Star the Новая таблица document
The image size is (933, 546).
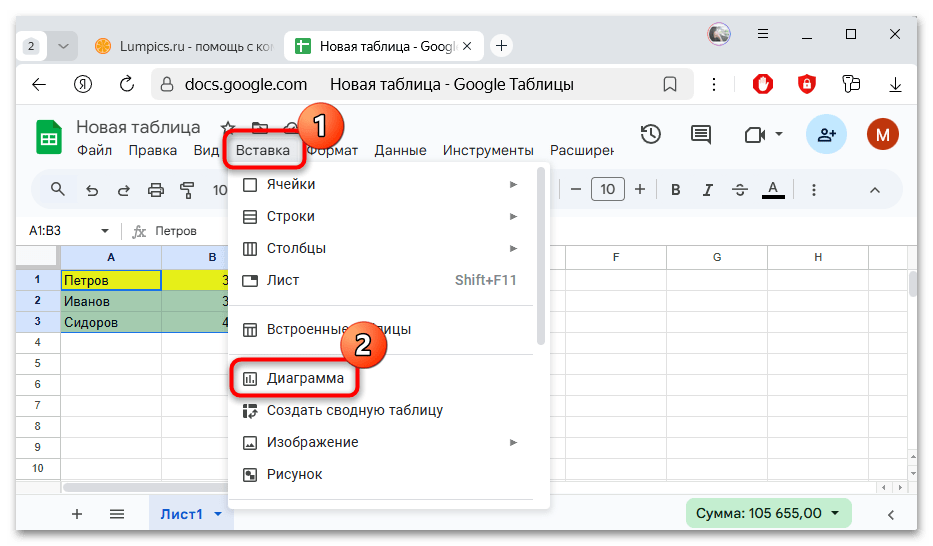(227, 128)
